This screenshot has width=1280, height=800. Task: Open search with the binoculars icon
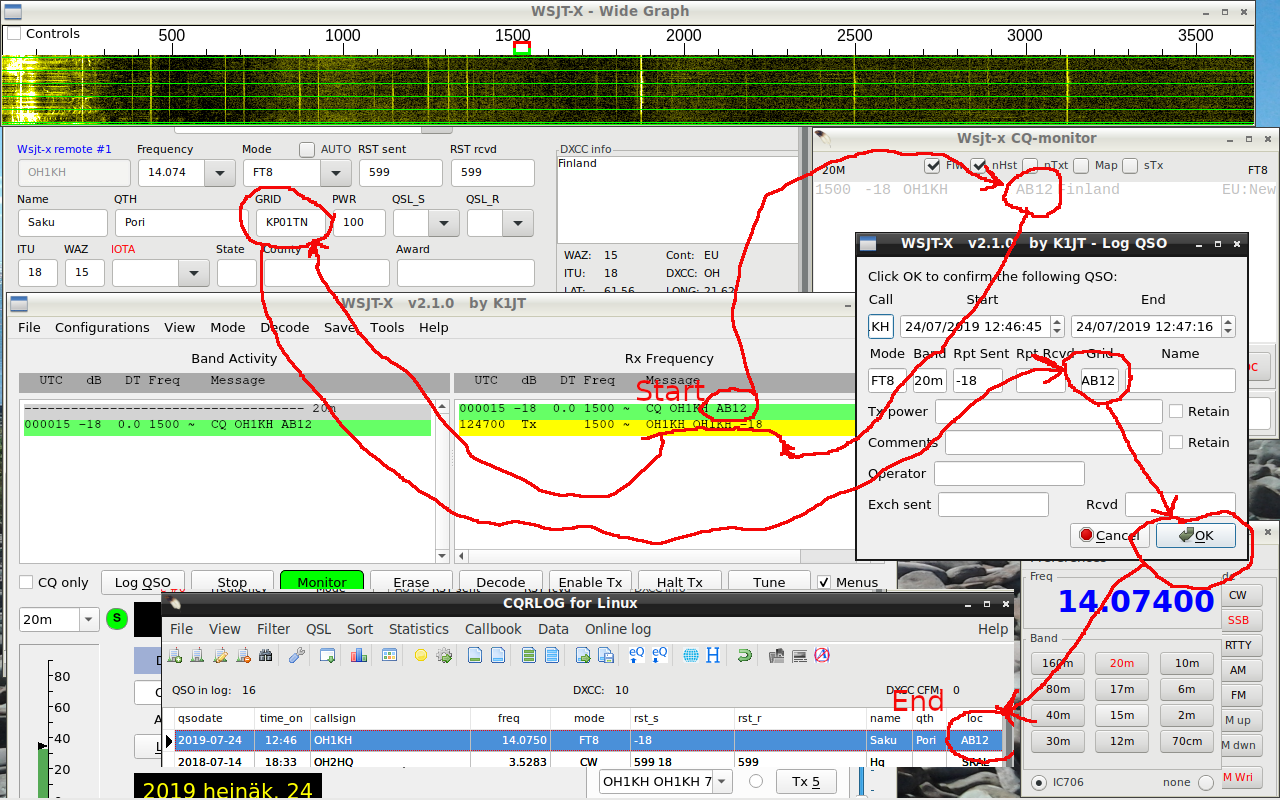(x=265, y=655)
